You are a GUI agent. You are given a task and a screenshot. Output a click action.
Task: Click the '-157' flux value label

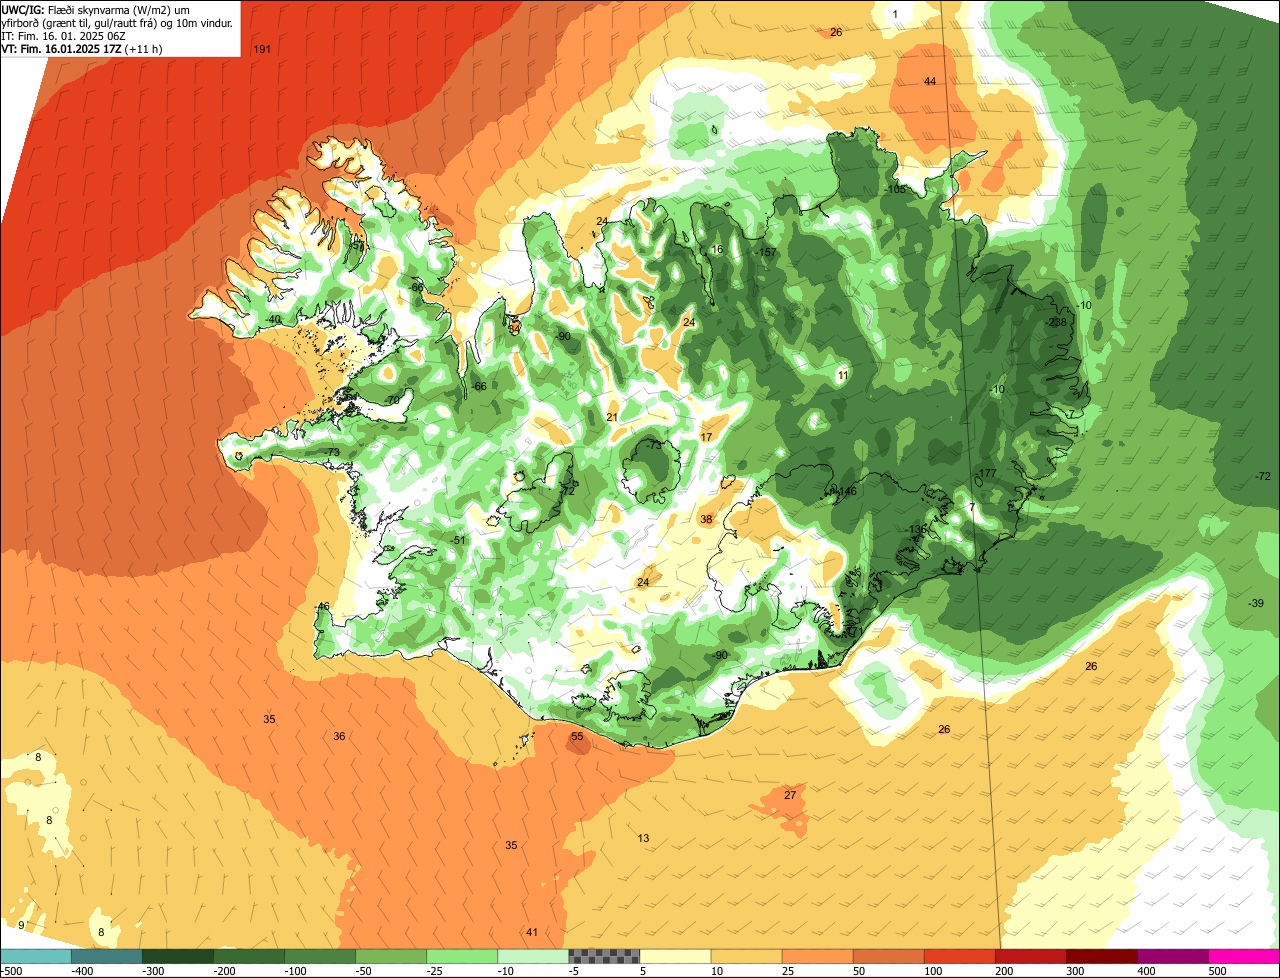point(767,253)
